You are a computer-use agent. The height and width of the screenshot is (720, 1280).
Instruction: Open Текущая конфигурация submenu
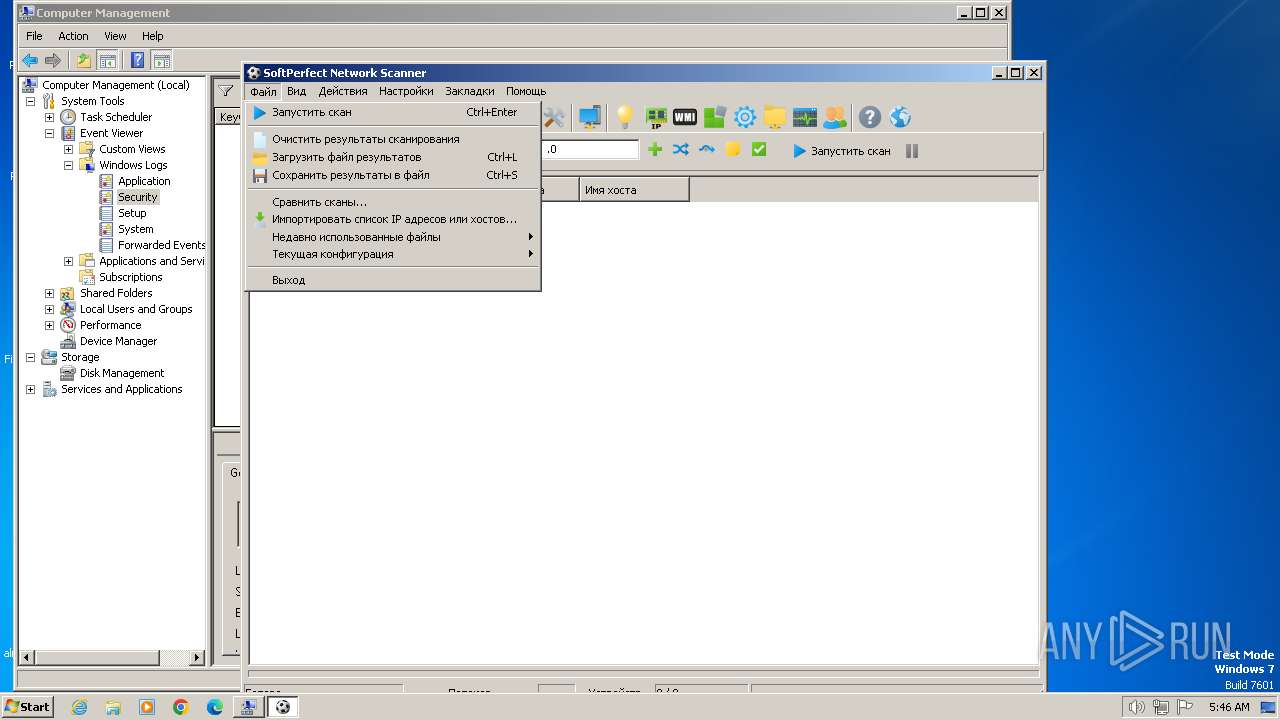pos(393,254)
